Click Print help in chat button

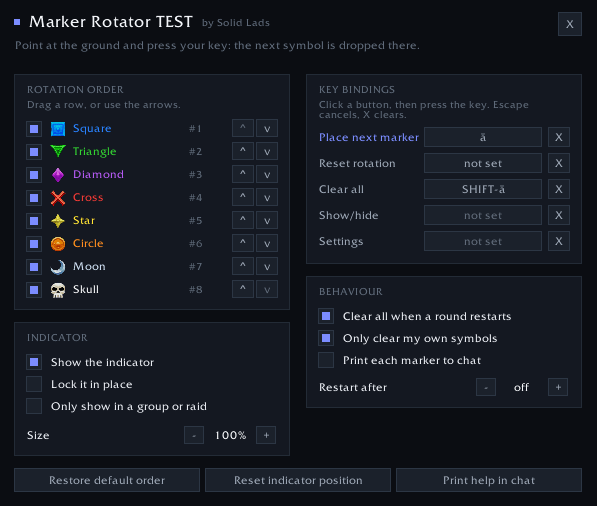[489, 480]
